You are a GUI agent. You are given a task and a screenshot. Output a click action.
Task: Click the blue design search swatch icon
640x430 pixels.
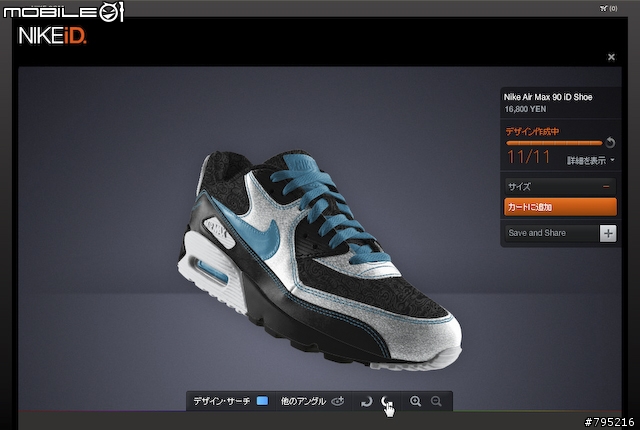tap(262, 401)
